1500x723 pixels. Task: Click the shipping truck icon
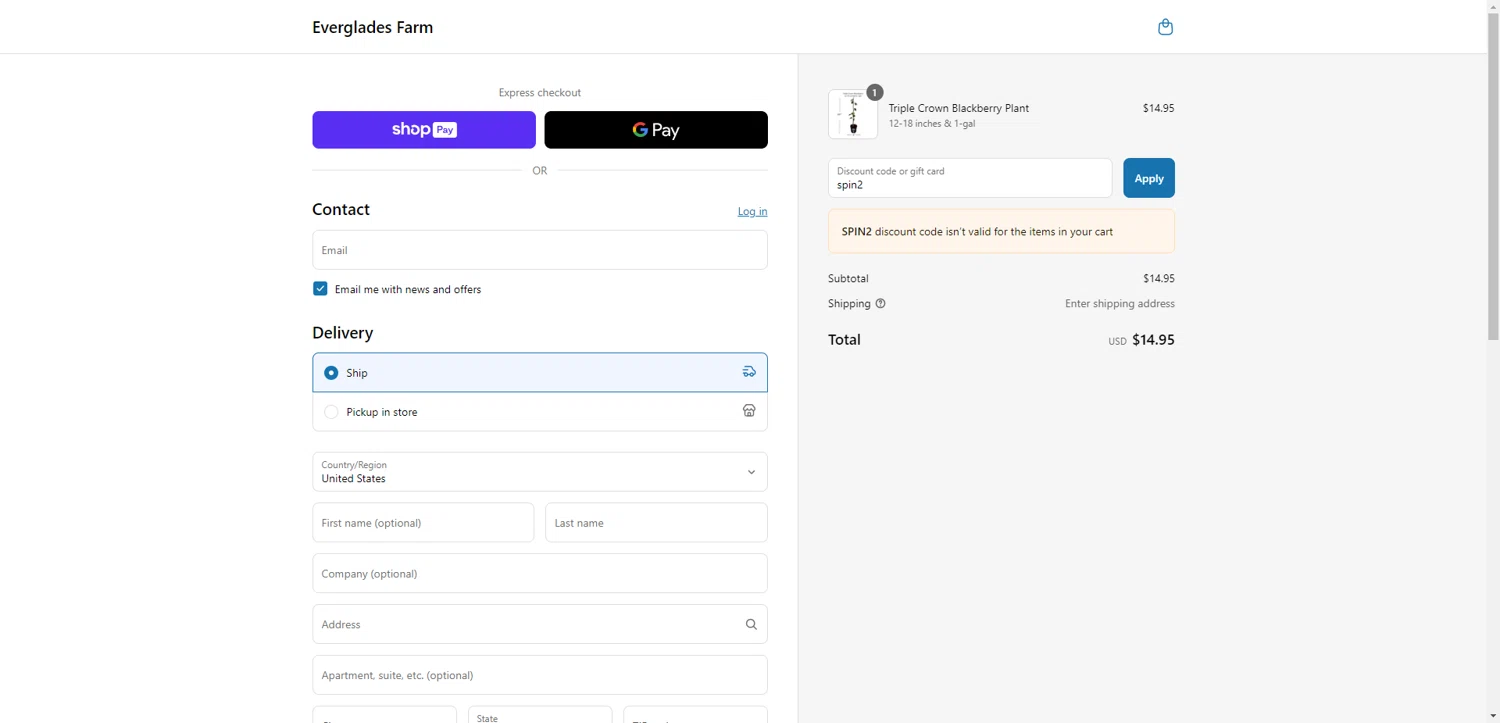[749, 372]
